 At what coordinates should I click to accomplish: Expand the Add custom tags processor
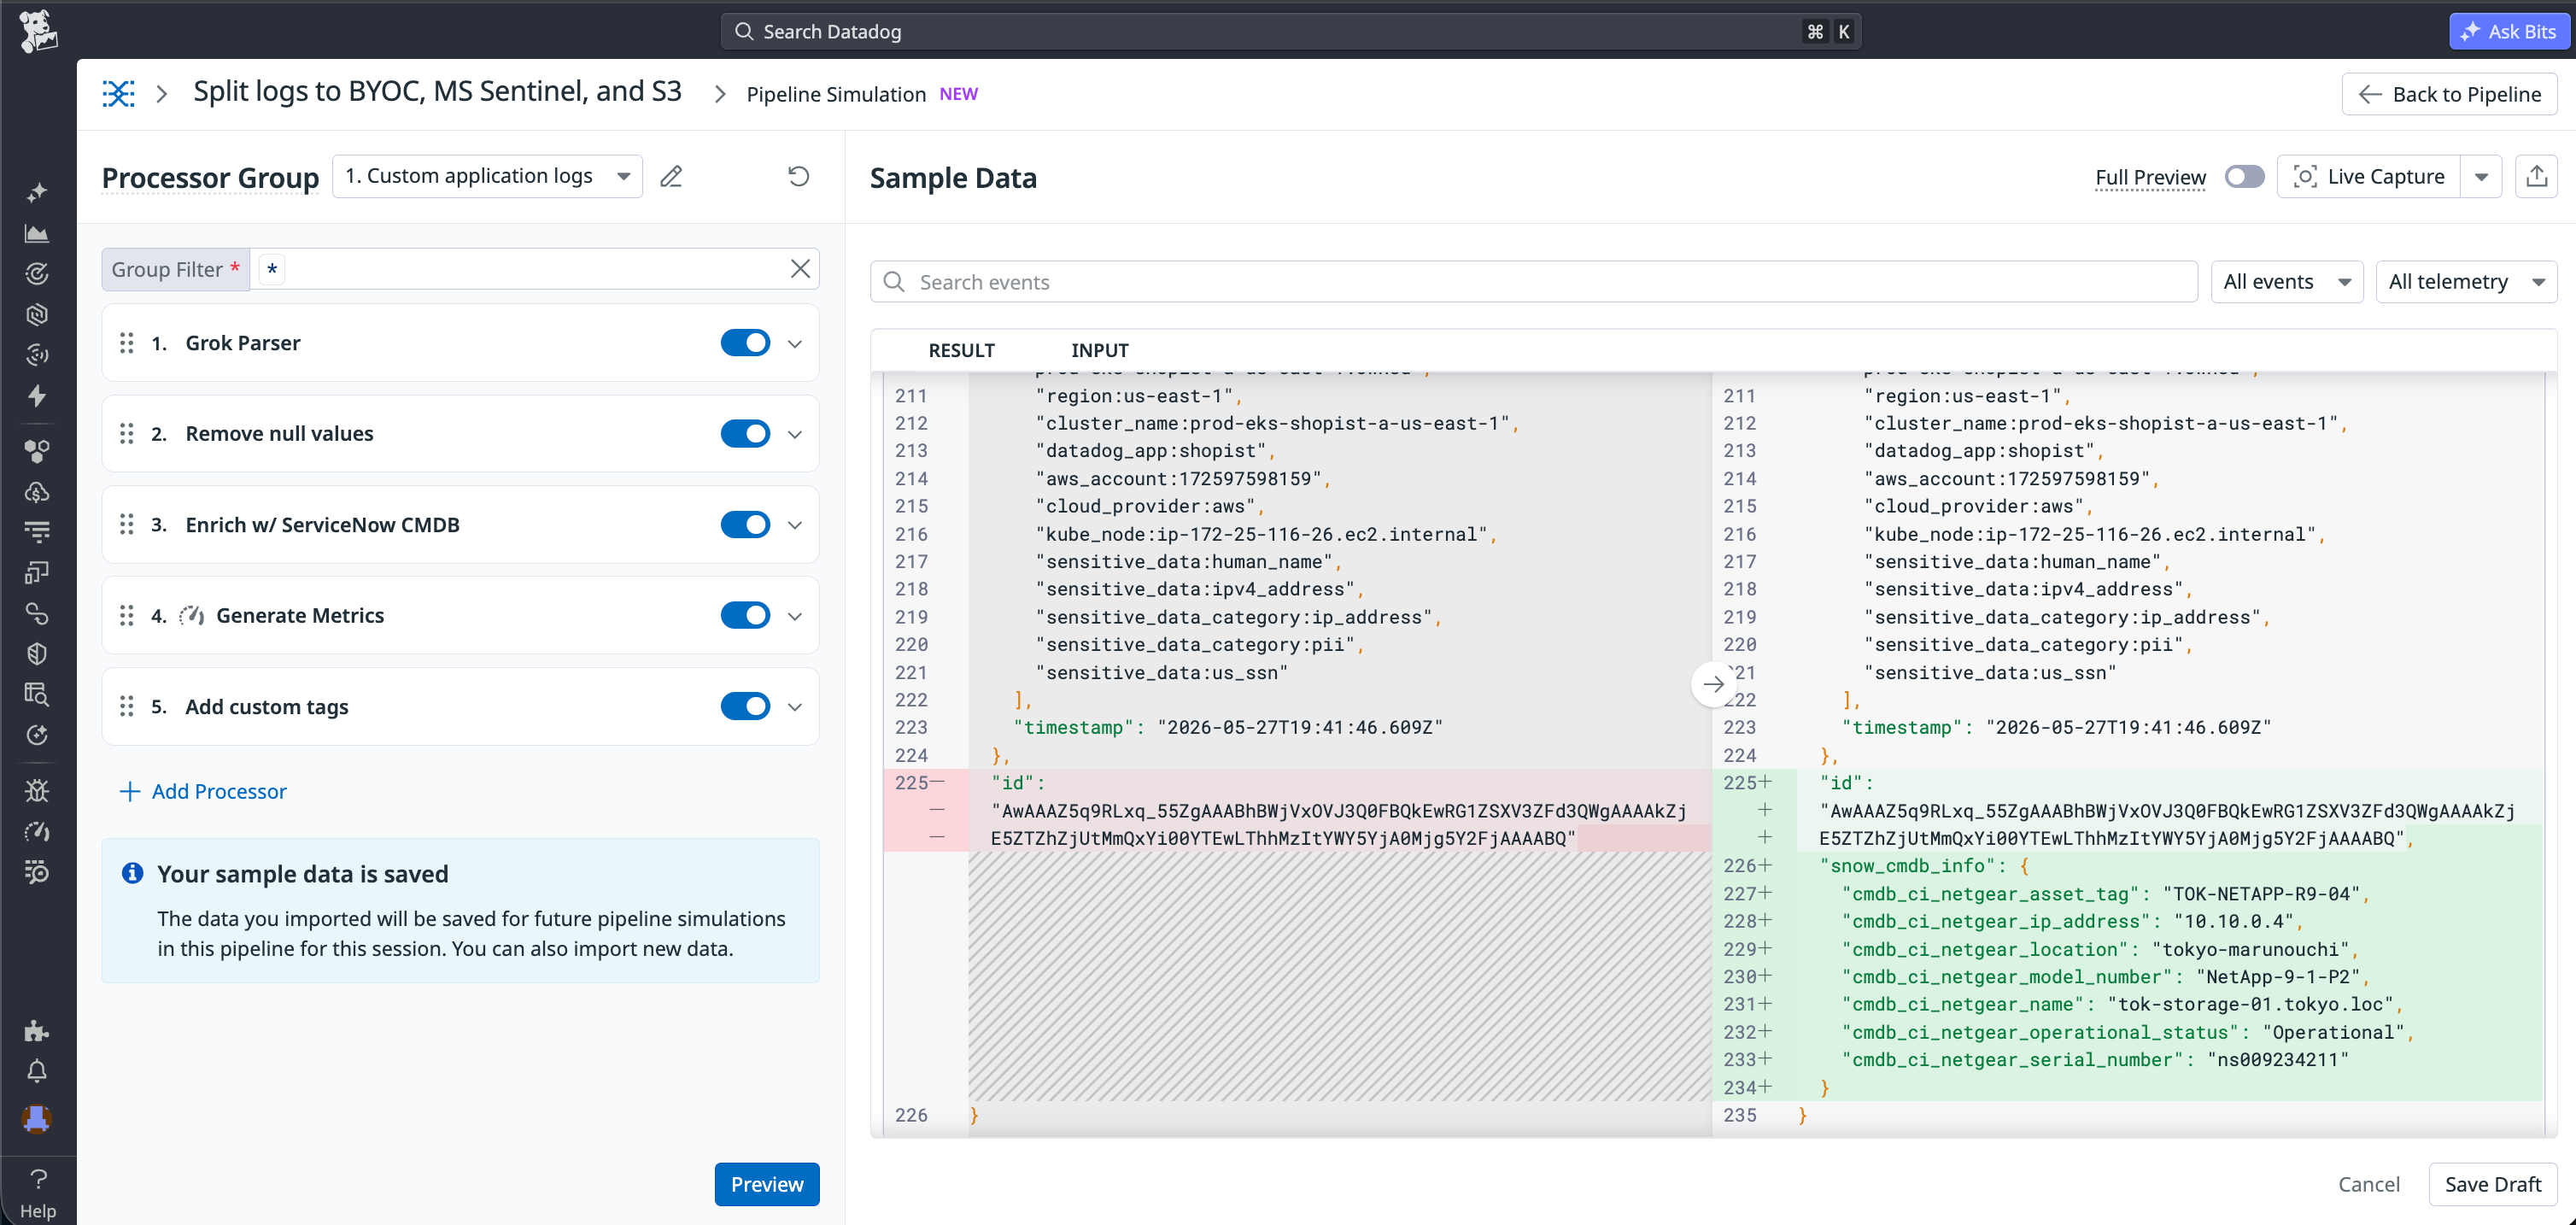[x=795, y=708]
